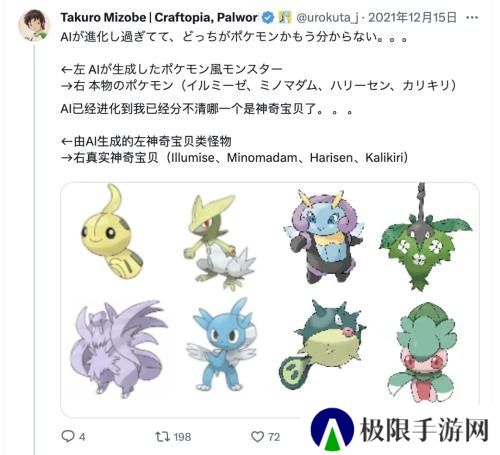The height and width of the screenshot is (455, 500).
Task: Click the reply speech bubble icon
Action: tap(68, 436)
